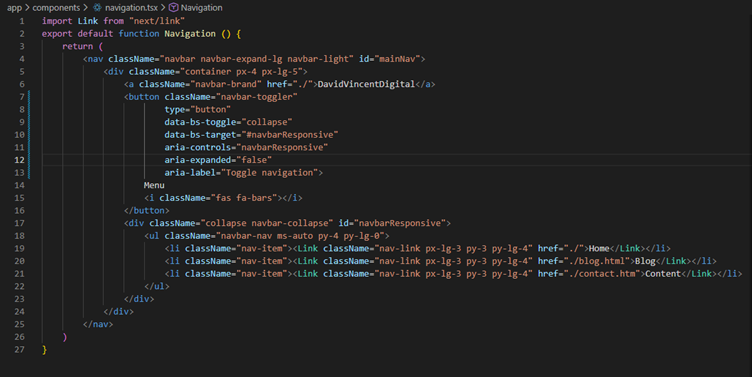The height and width of the screenshot is (377, 752).
Task: Click the 'next/link' import string
Action: pyautogui.click(x=157, y=21)
